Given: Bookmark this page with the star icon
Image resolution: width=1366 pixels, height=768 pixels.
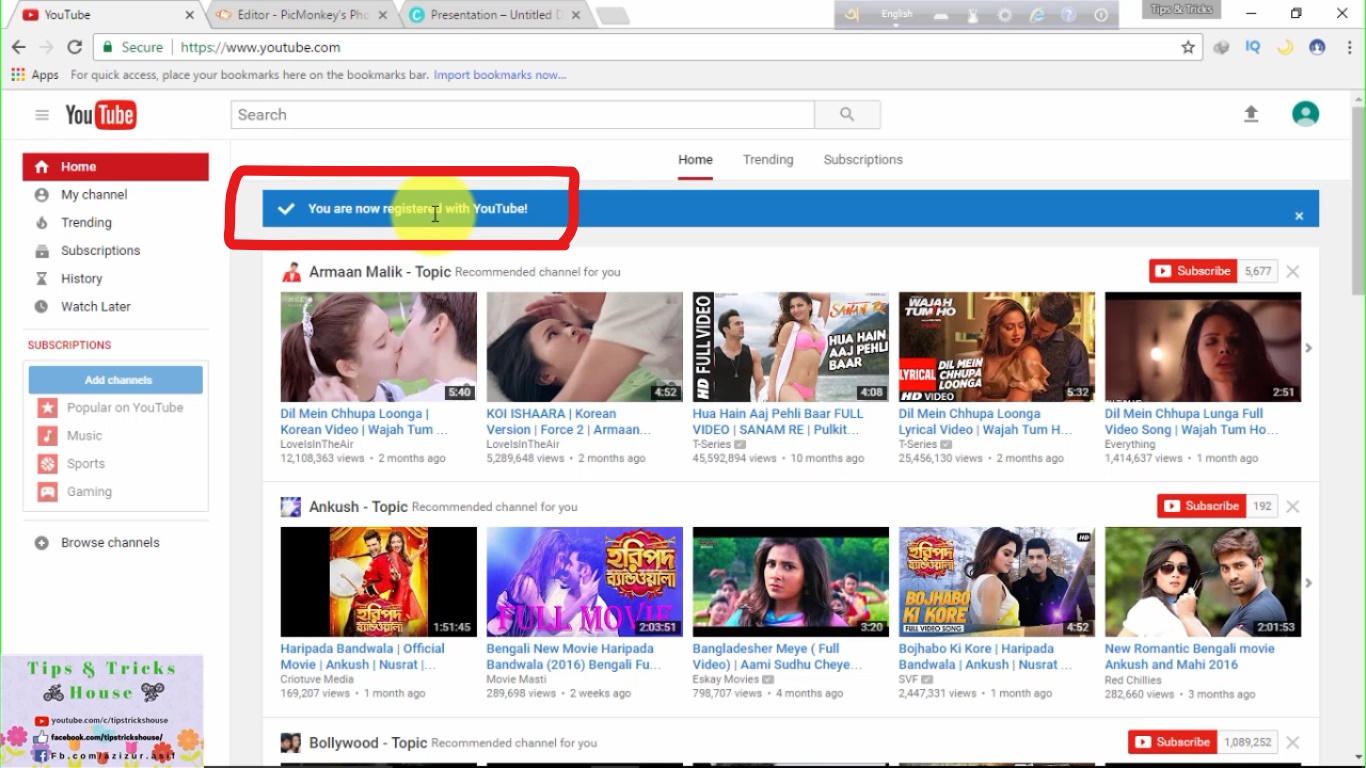Looking at the screenshot, I should click(1188, 47).
